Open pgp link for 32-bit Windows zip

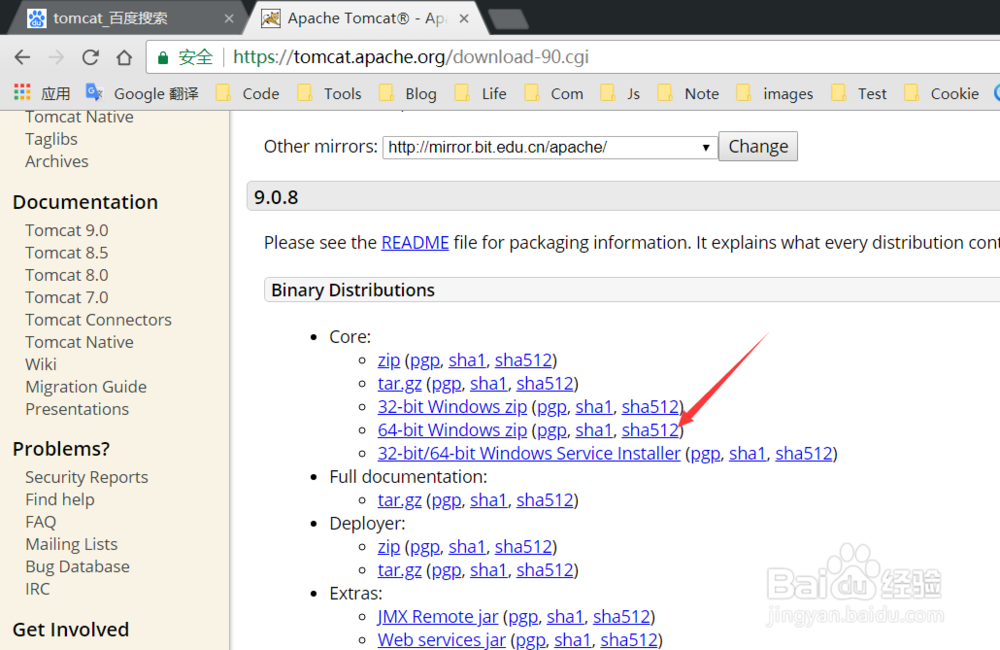(x=552, y=408)
